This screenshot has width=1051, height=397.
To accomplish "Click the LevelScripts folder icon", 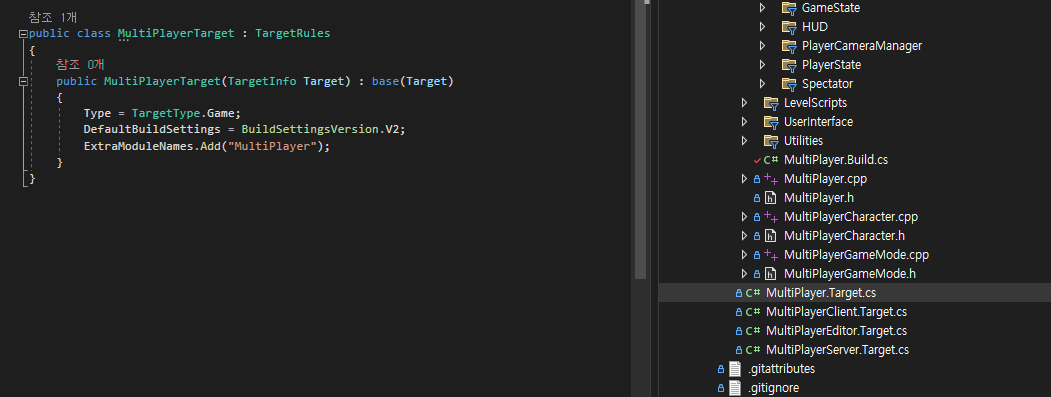I will [771, 103].
